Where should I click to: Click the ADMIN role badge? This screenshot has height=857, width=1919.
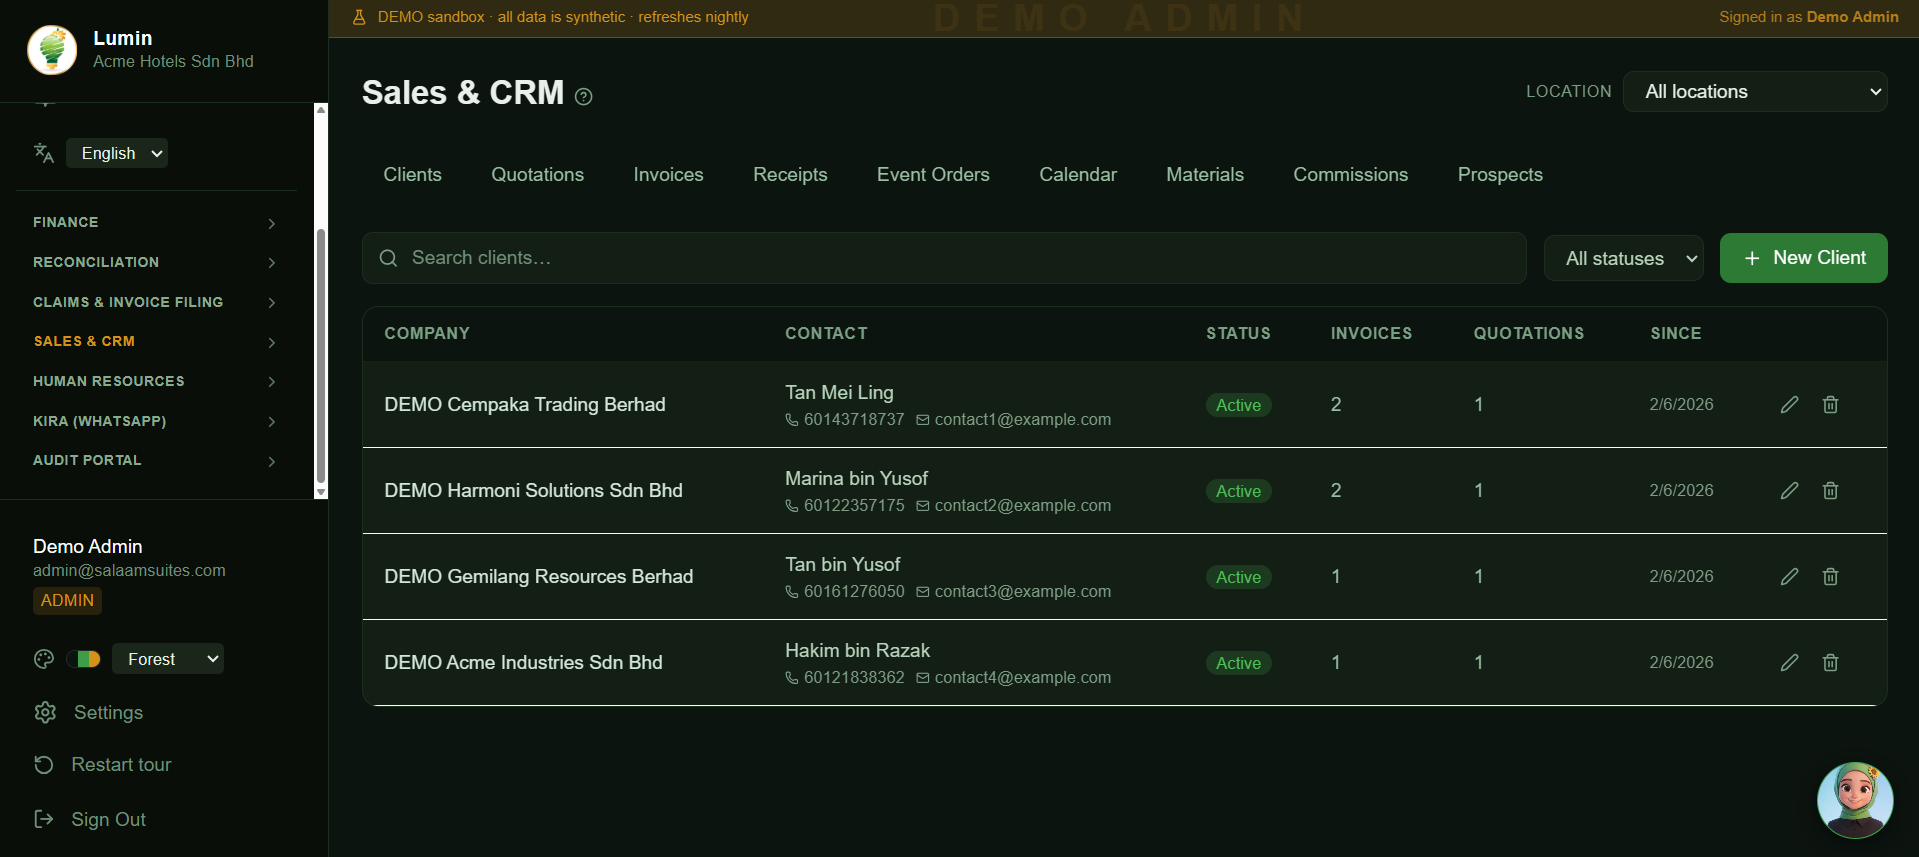click(67, 600)
